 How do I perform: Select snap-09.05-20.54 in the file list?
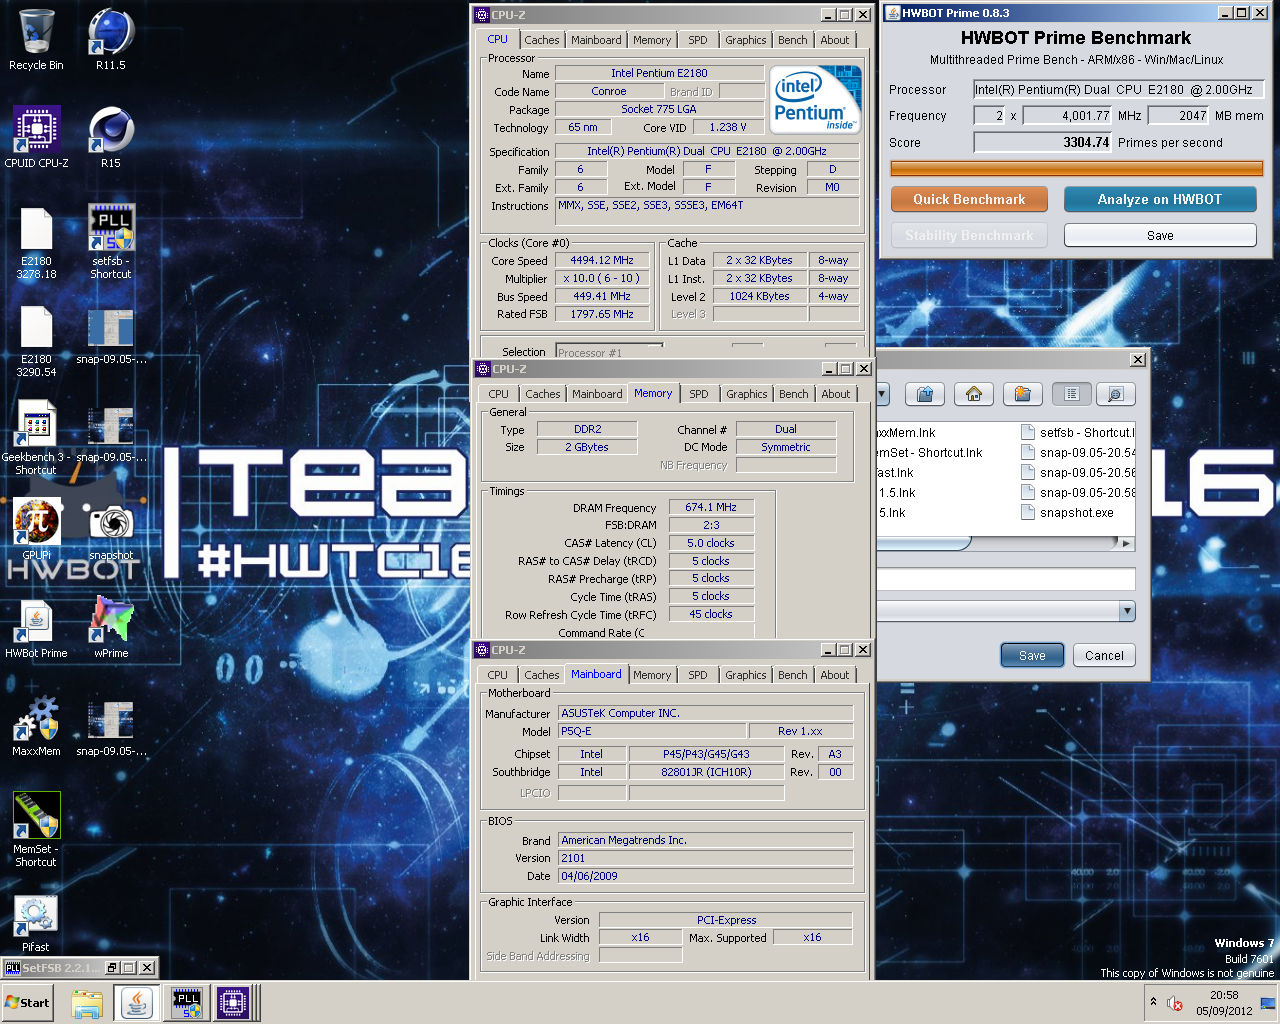tap(1078, 453)
